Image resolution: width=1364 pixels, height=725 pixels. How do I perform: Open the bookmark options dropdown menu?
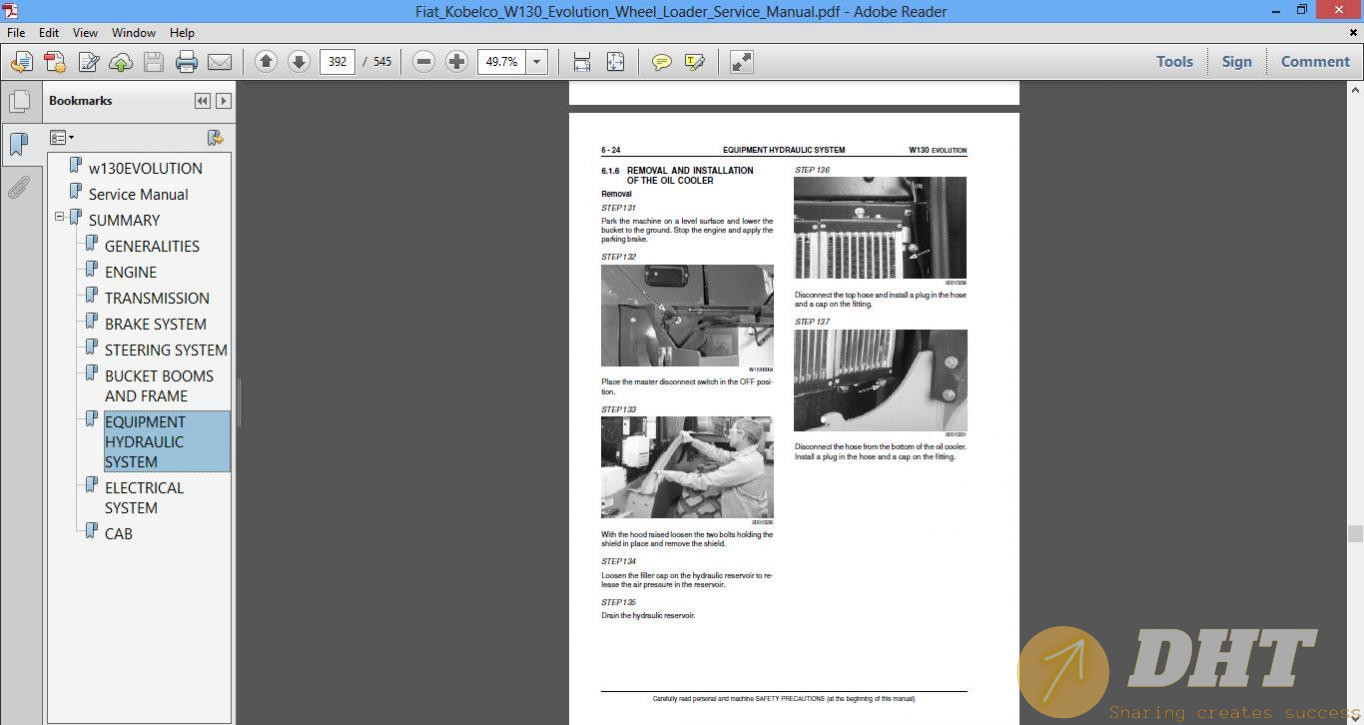(x=62, y=138)
